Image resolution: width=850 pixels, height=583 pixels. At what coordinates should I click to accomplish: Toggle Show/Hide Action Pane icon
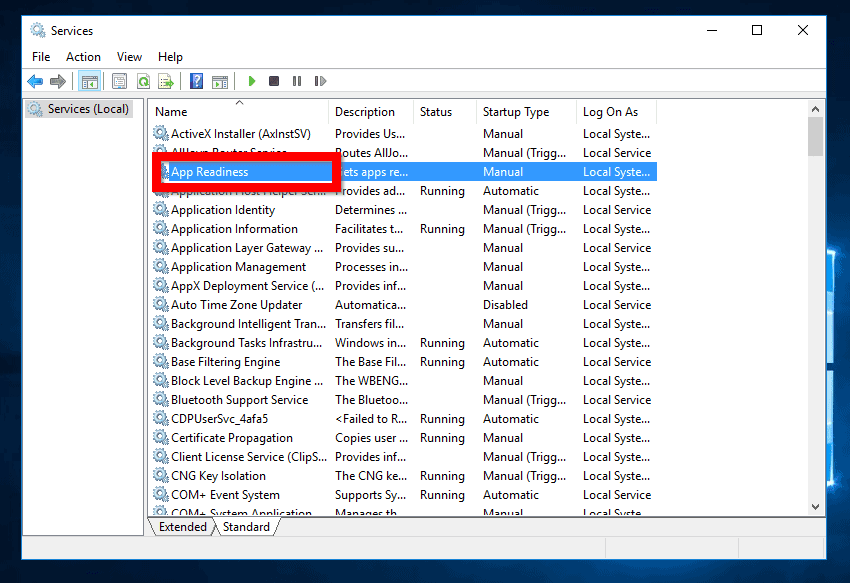click(220, 82)
